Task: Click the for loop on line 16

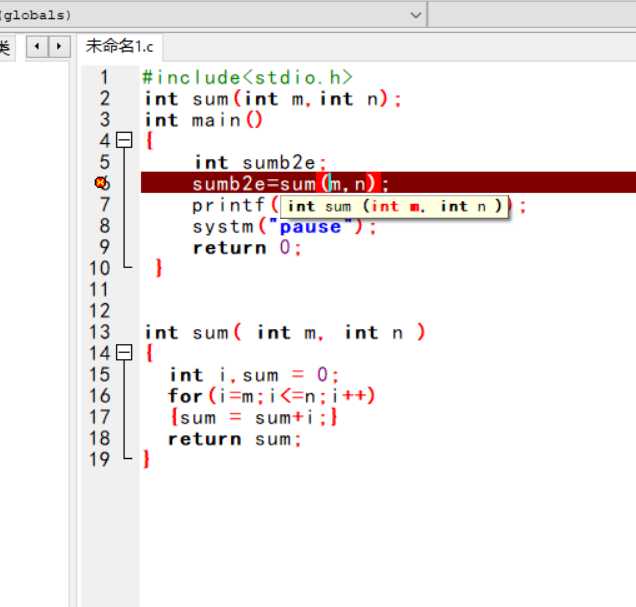Action: pyautogui.click(x=272, y=396)
